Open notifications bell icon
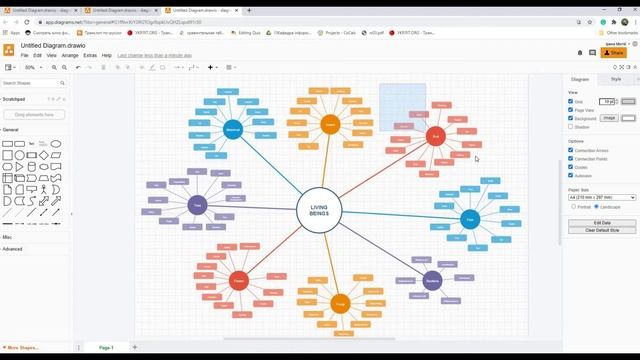 pyautogui.click(x=580, y=53)
